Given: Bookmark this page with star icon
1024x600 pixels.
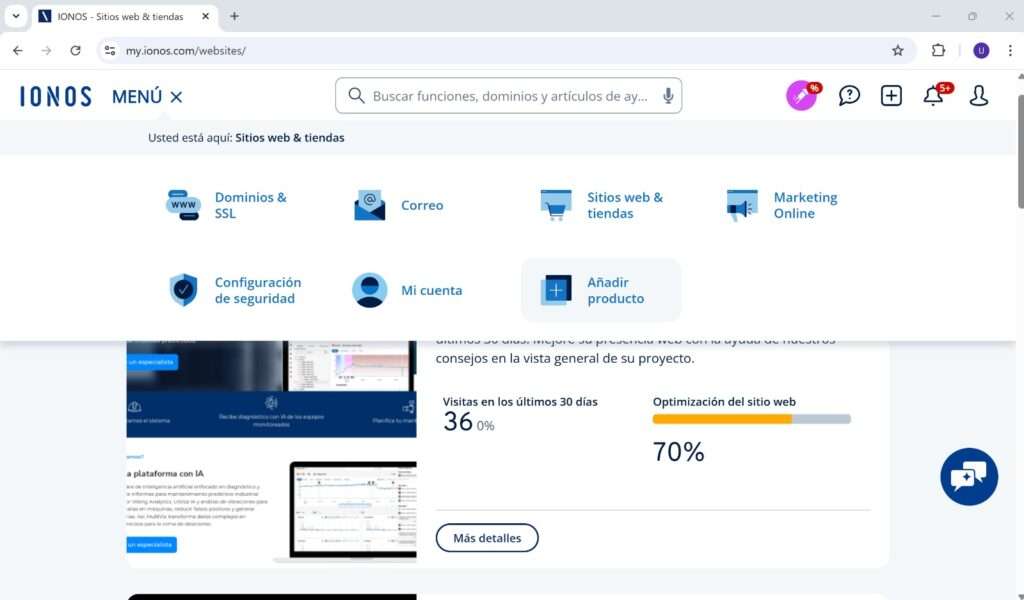Looking at the screenshot, I should point(898,50).
